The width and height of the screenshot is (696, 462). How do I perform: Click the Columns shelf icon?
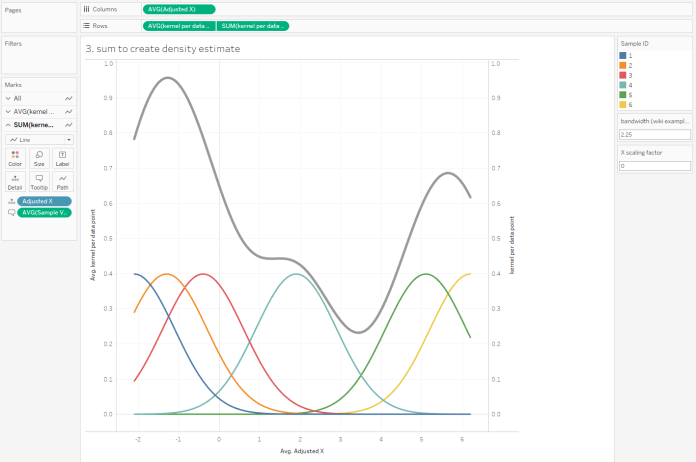pos(87,9)
